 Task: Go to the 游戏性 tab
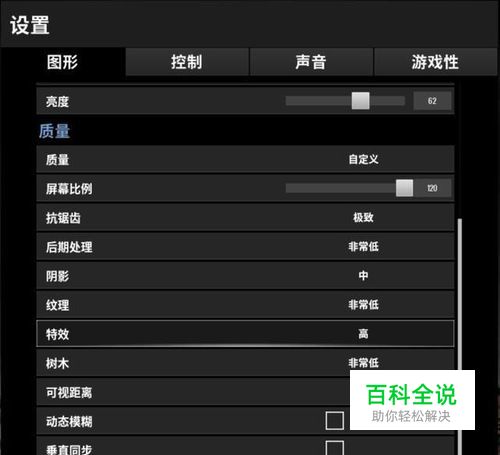435,62
